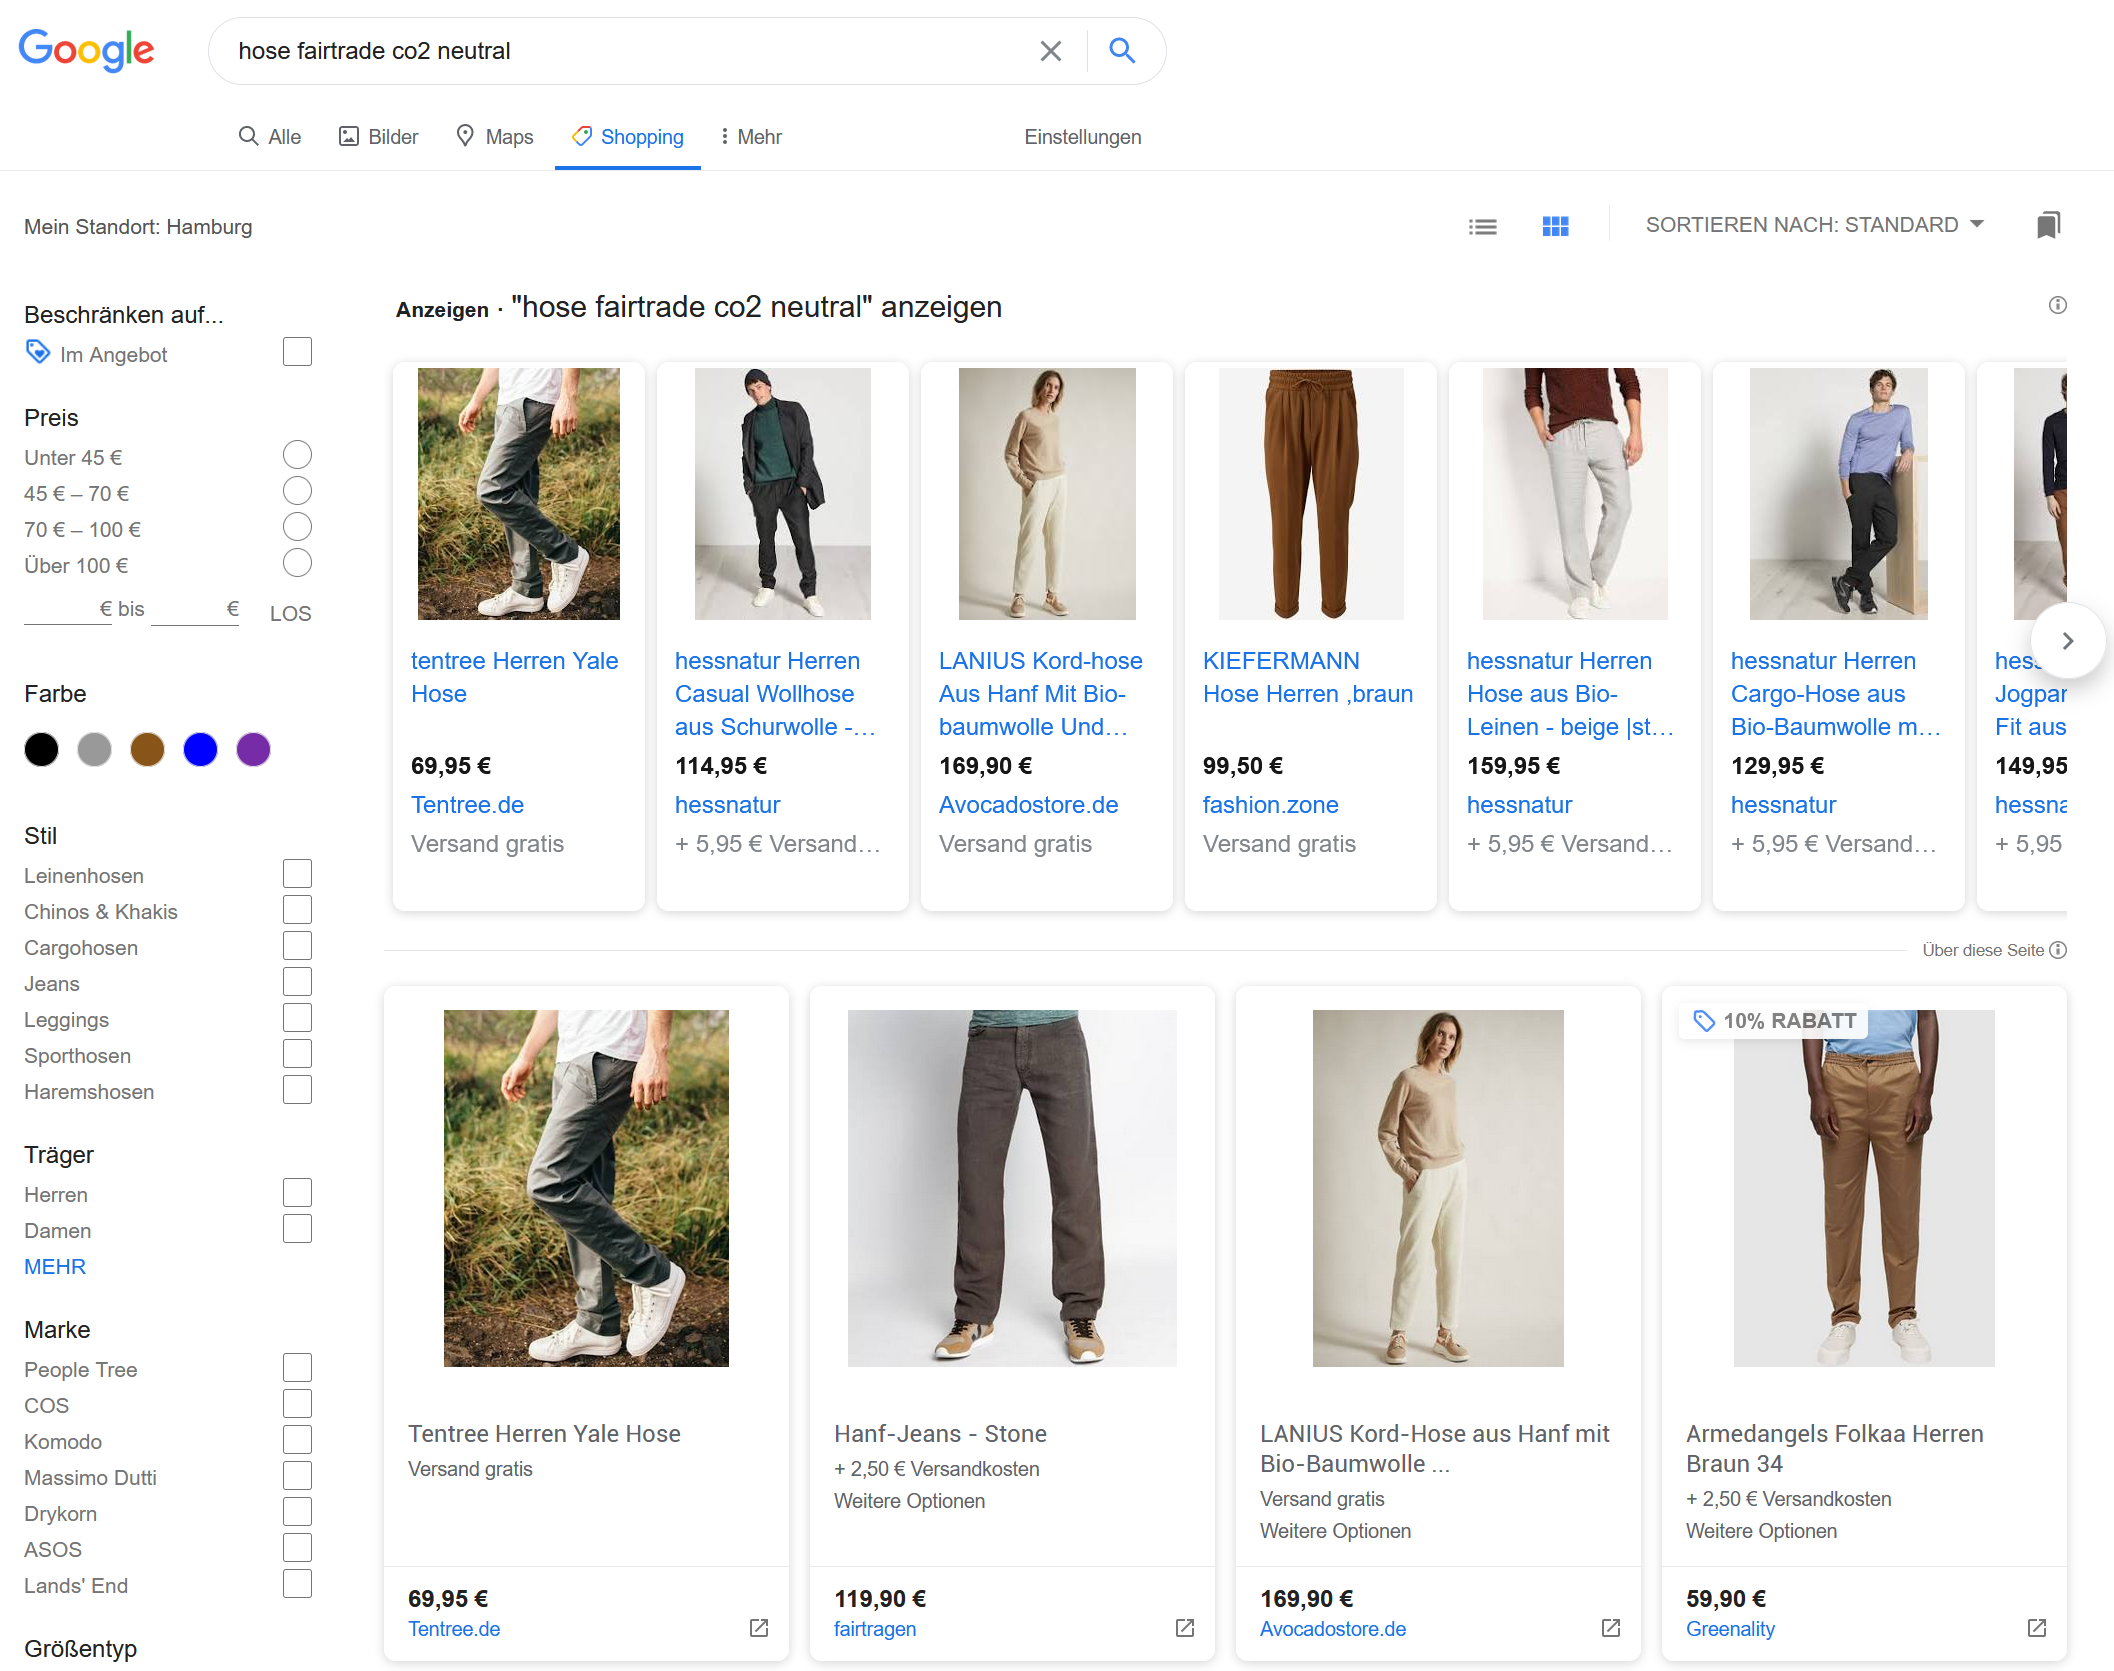Click Weitere Optionen under Hanf-Jeans
Screen dimensions: 2114x1671
click(x=909, y=1501)
